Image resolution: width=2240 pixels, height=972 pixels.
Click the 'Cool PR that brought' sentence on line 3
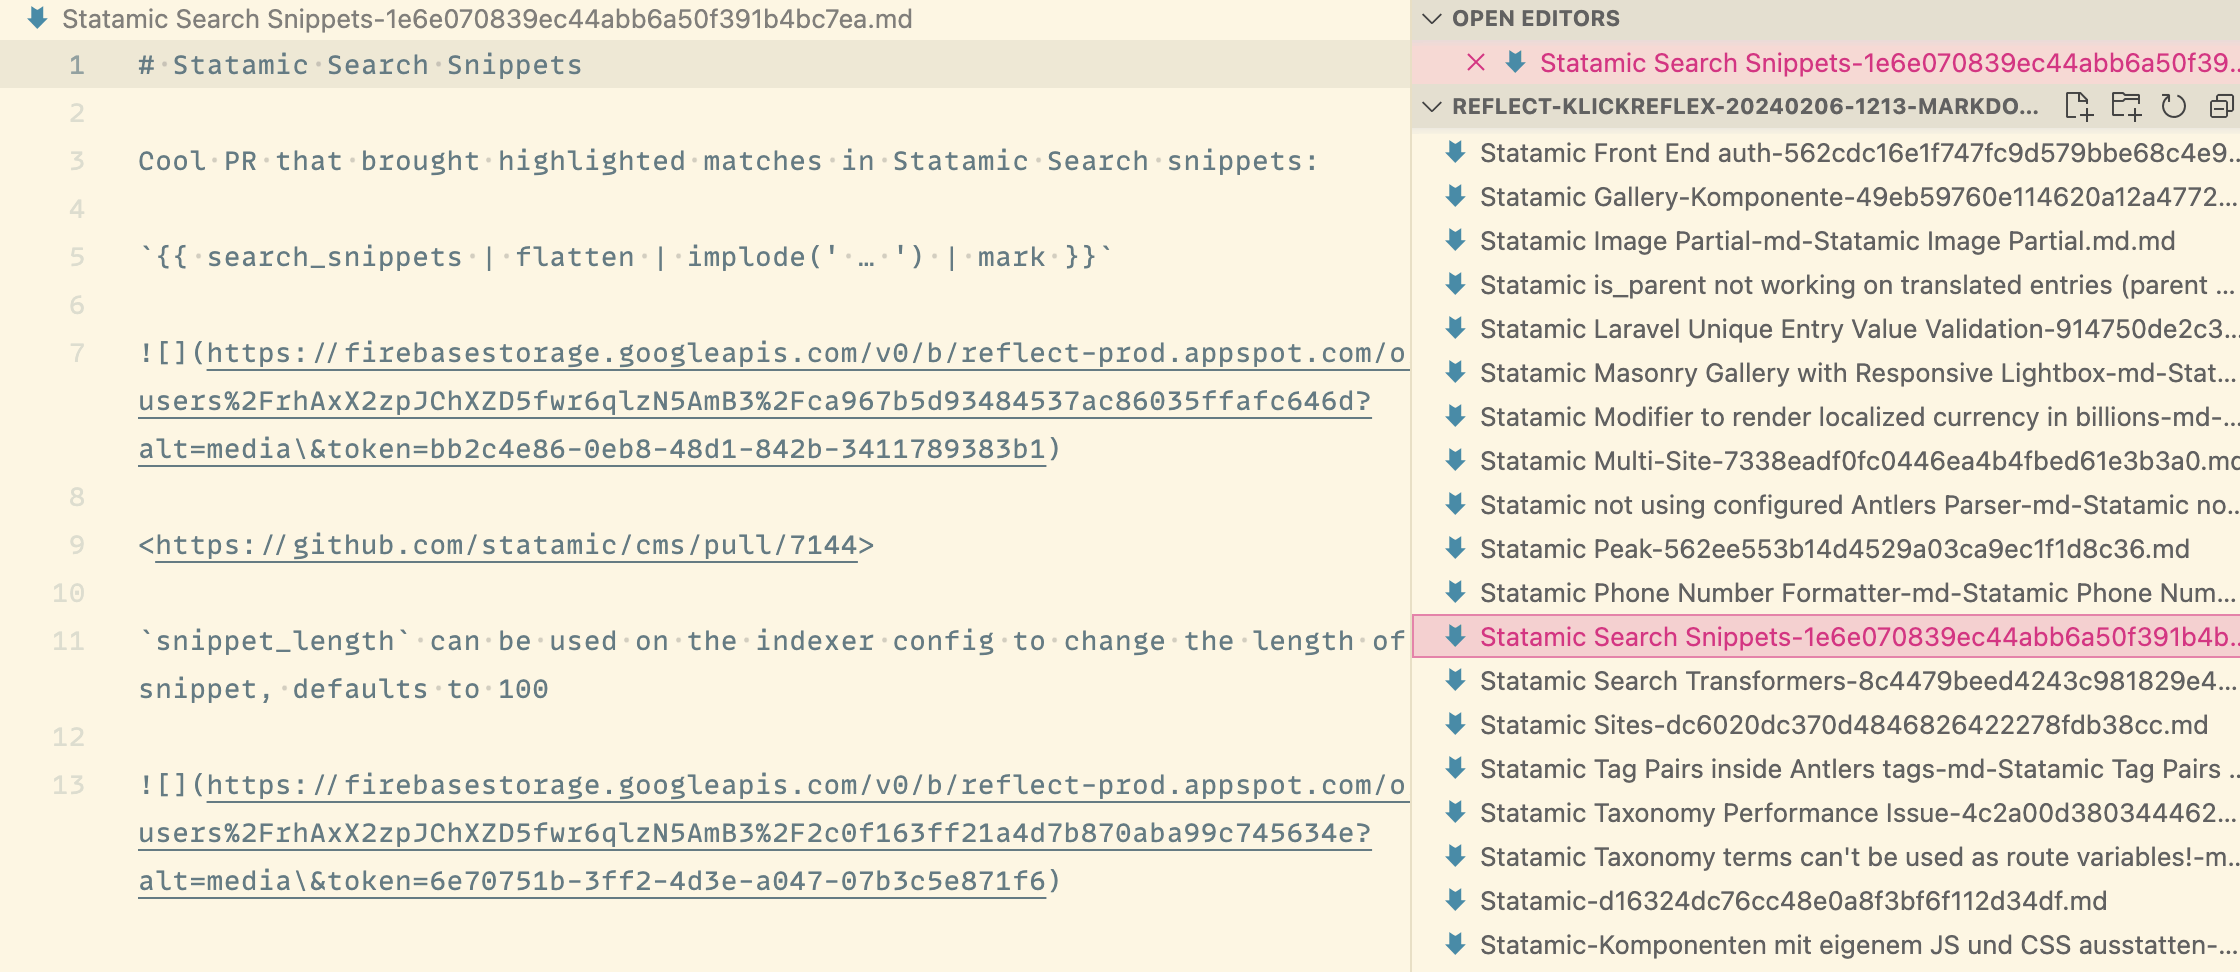[x=728, y=161]
